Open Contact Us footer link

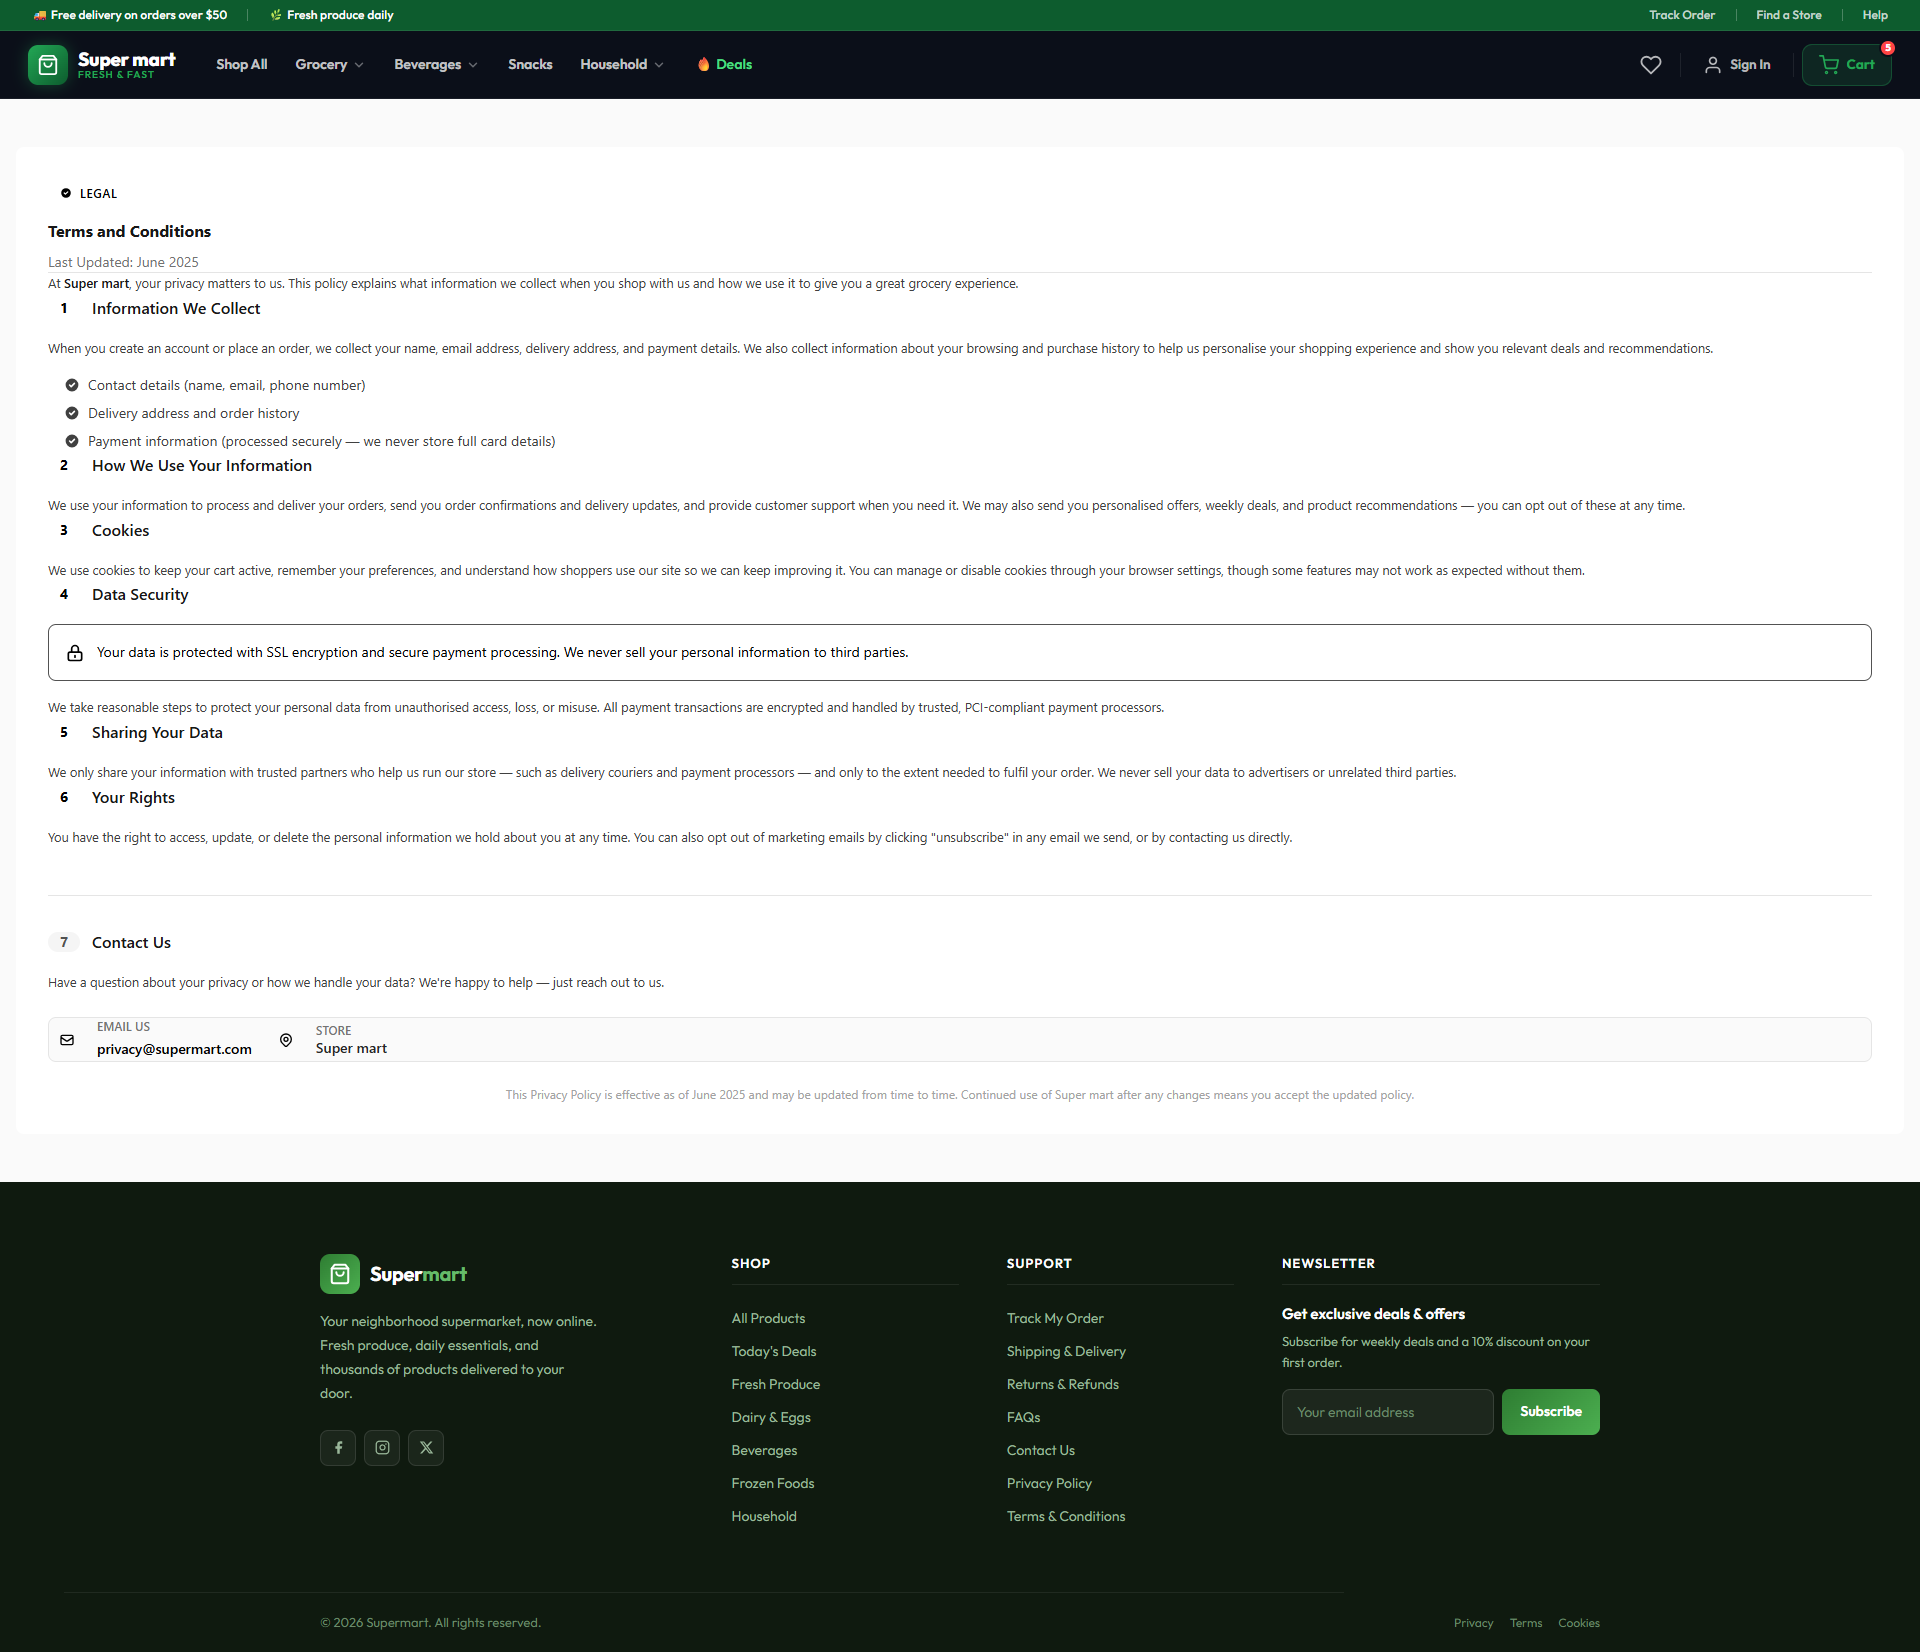[x=1041, y=1450]
